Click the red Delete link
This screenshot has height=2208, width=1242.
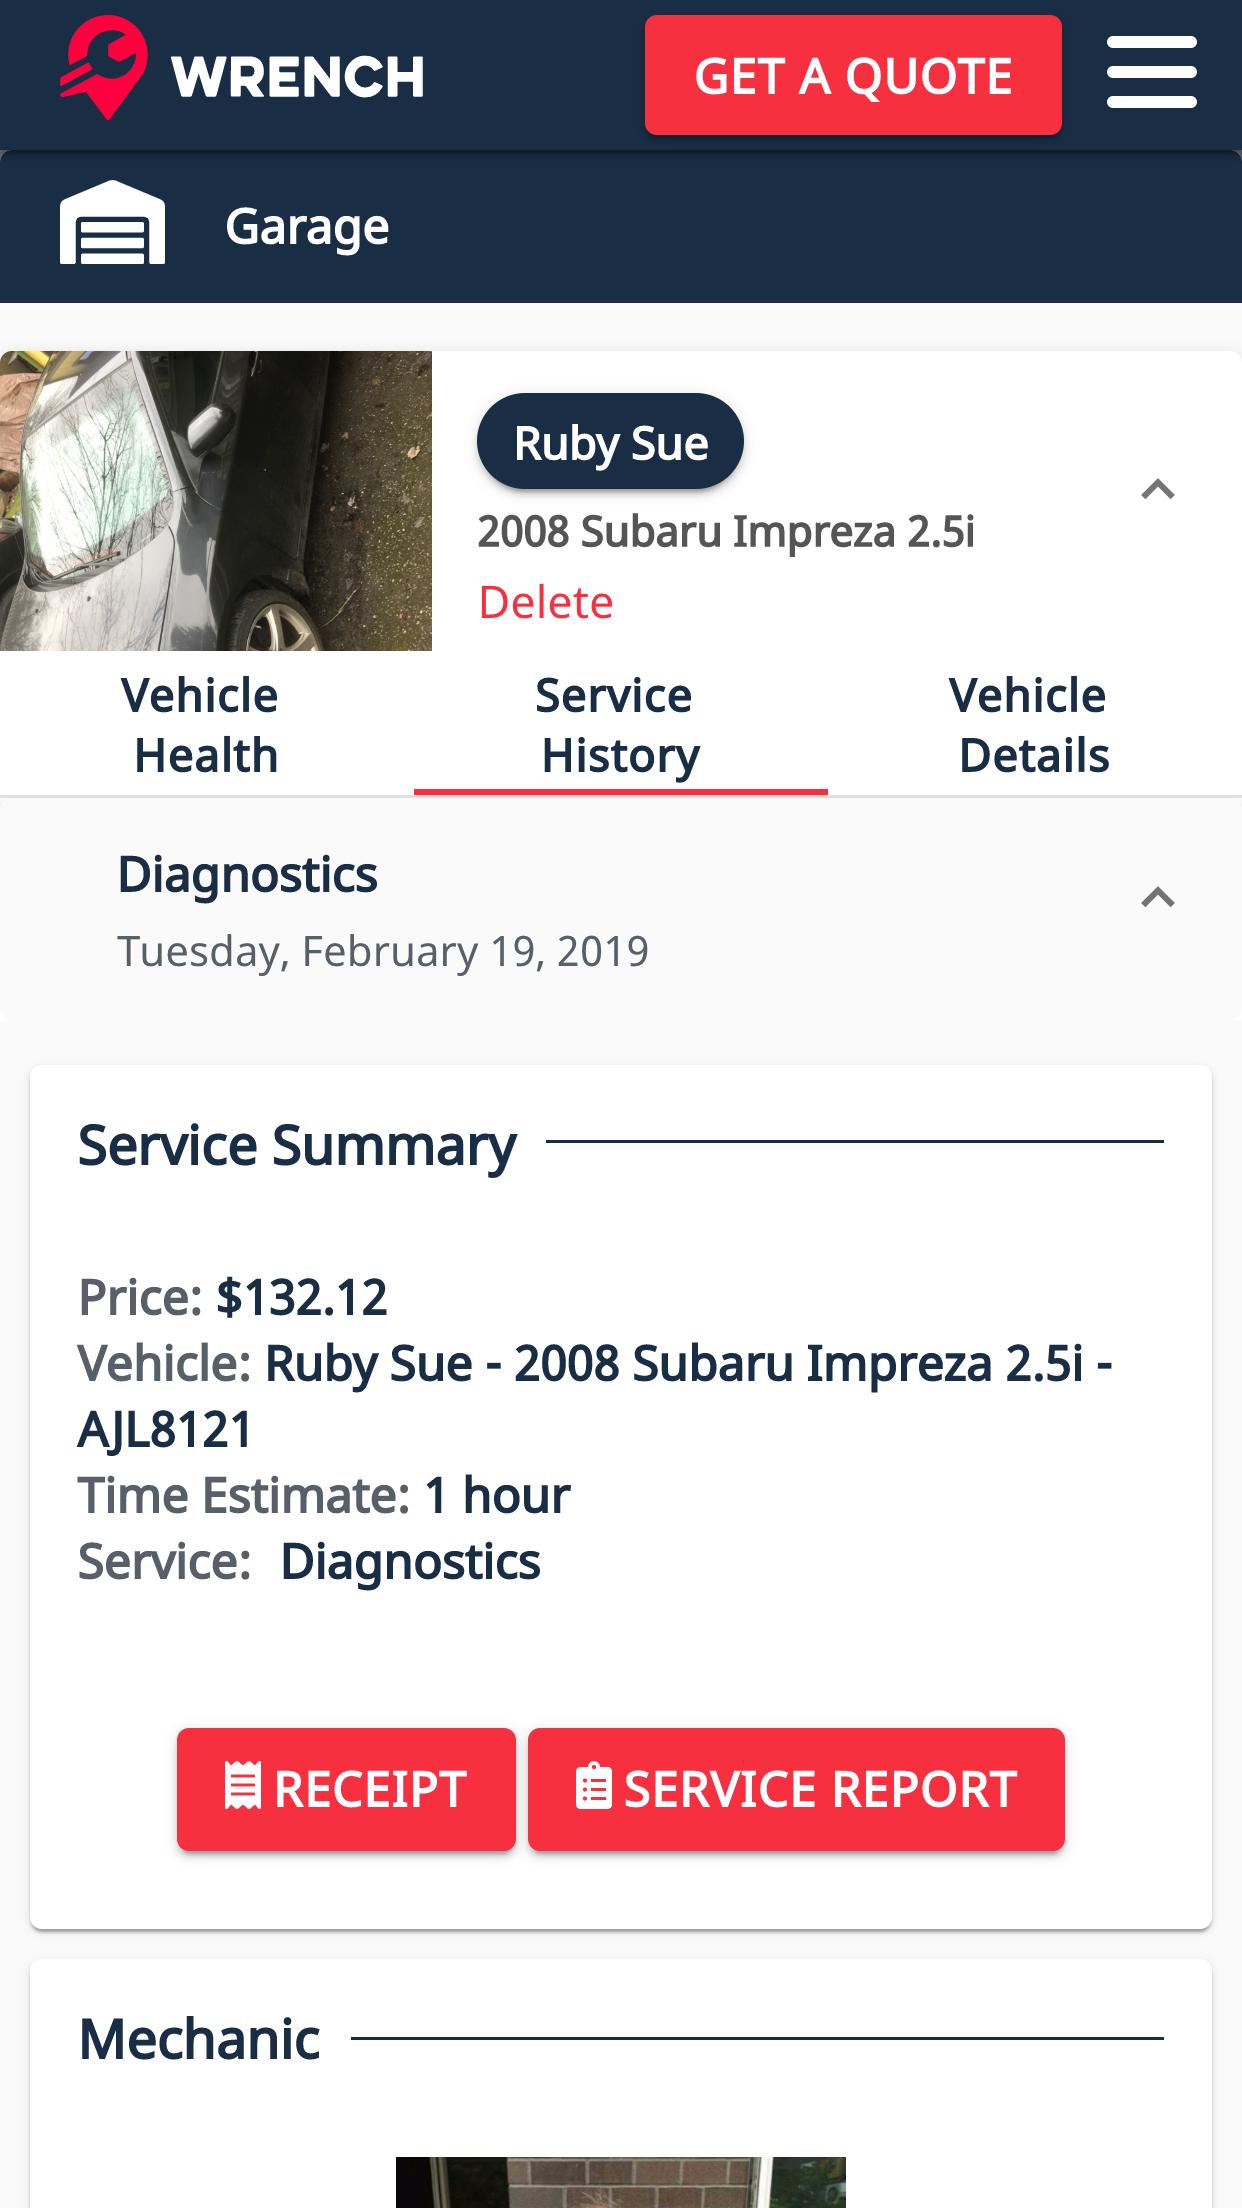[546, 602]
